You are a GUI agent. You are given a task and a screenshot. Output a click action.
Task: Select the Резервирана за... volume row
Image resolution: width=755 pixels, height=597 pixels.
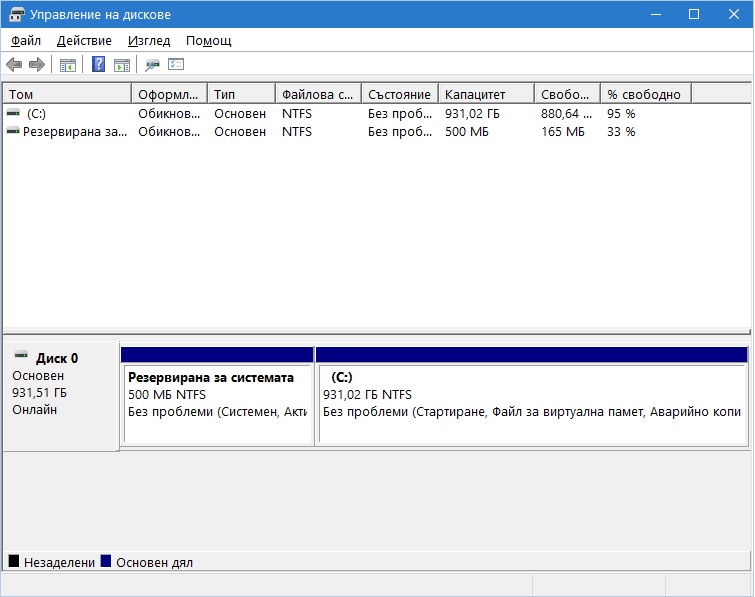point(377,131)
